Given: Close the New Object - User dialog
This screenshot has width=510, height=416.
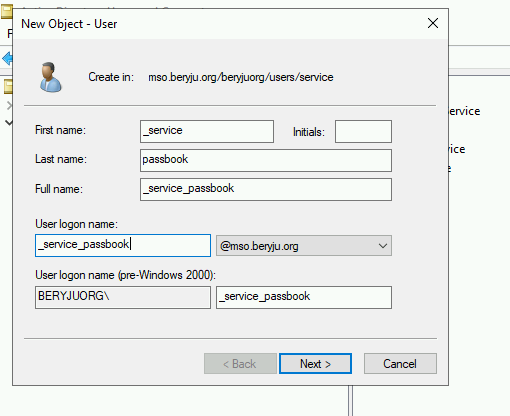Looking at the screenshot, I should [433, 23].
